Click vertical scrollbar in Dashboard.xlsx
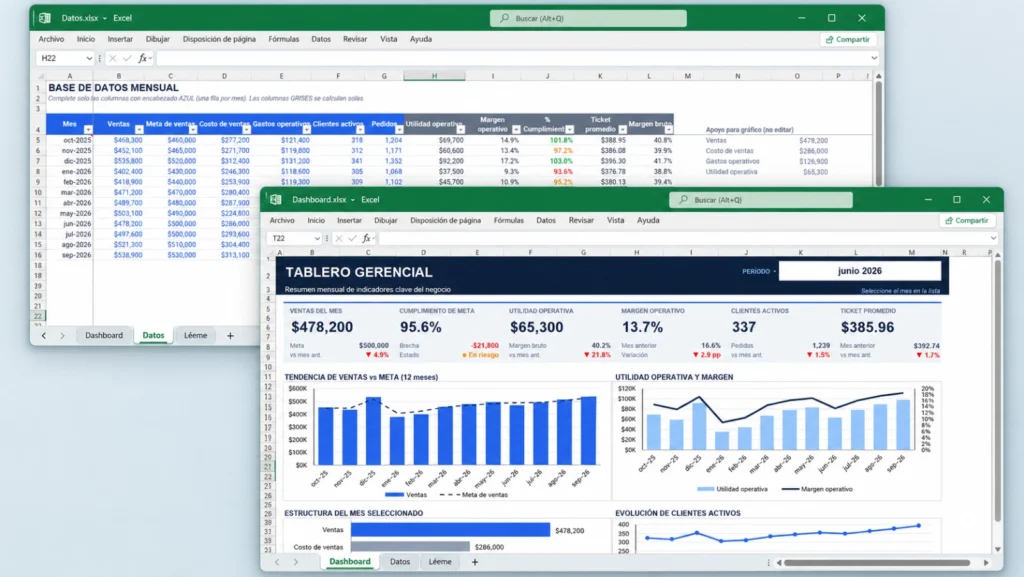1024x577 pixels. [x=997, y=390]
